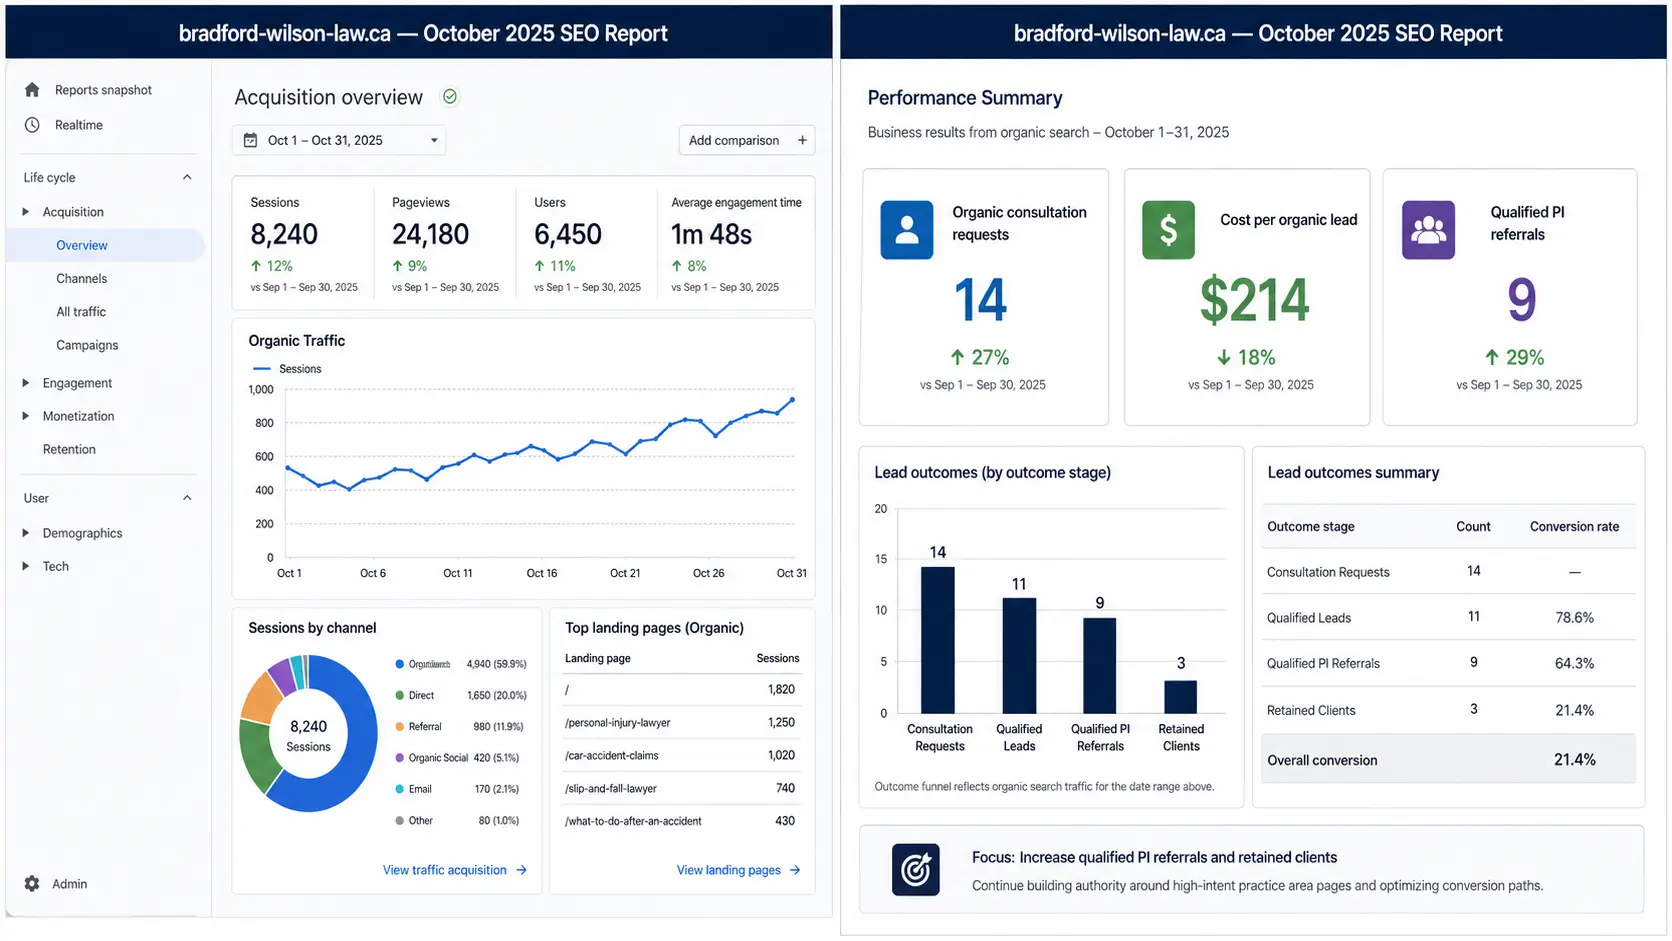The image size is (1672, 941).
Task: Open the Realtime report link
Action: [x=79, y=125]
